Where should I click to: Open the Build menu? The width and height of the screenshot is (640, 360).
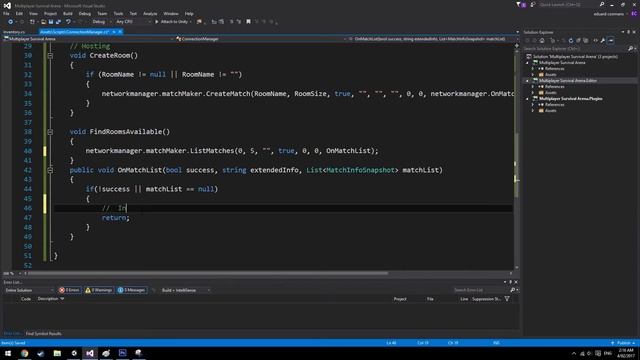pos(67,13)
